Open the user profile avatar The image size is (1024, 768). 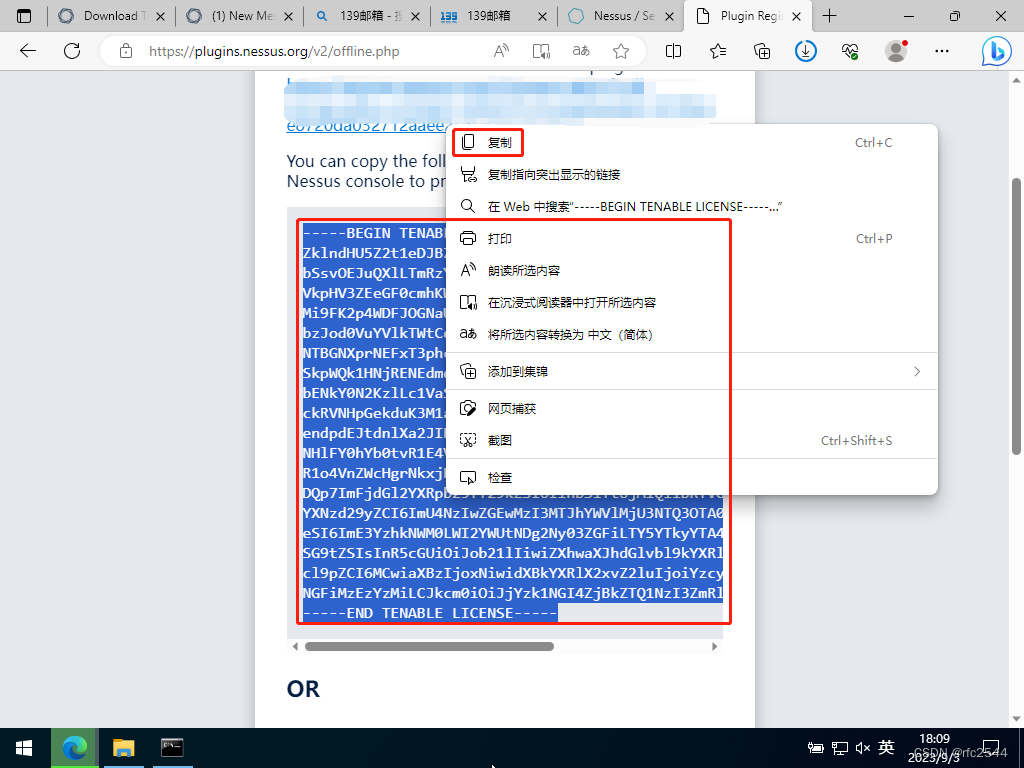896,51
